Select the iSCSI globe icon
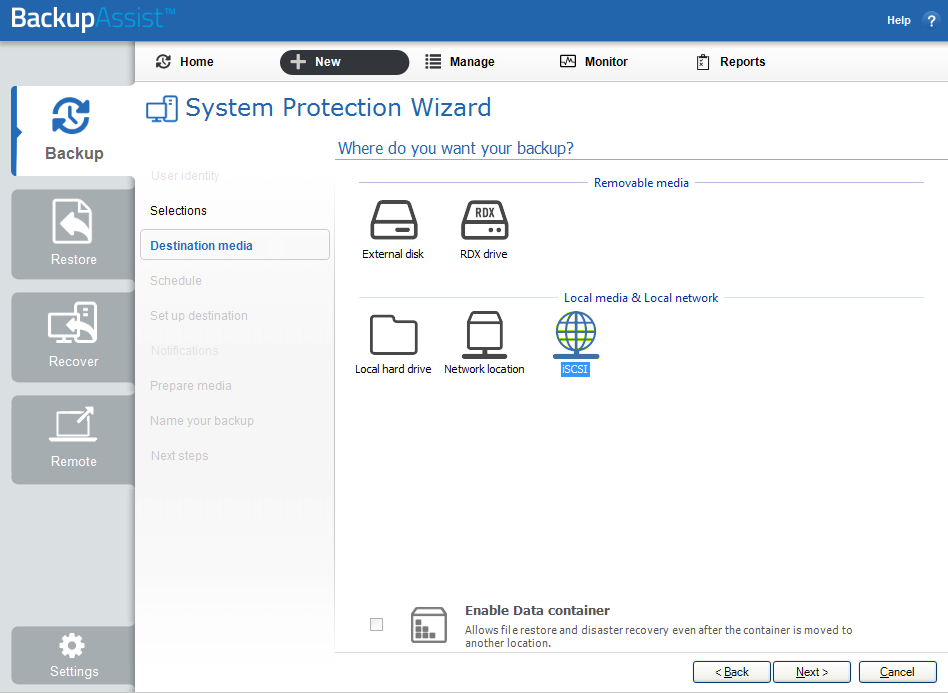Viewport: 948px width, 693px height. point(576,334)
